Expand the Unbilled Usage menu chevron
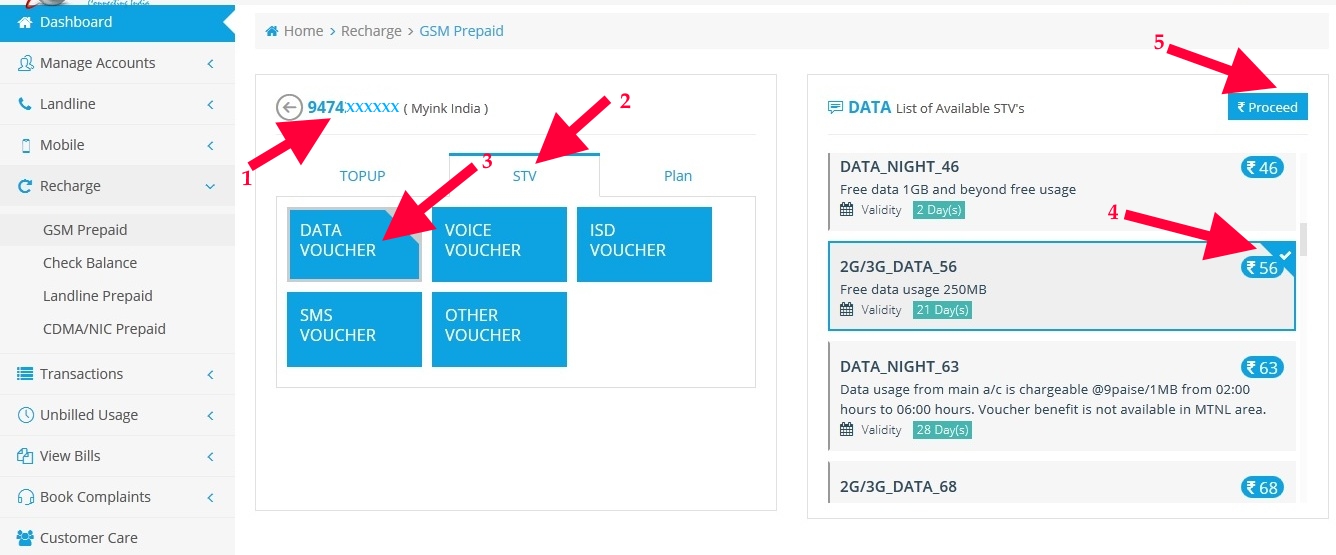The image size is (1336, 555). coord(210,415)
